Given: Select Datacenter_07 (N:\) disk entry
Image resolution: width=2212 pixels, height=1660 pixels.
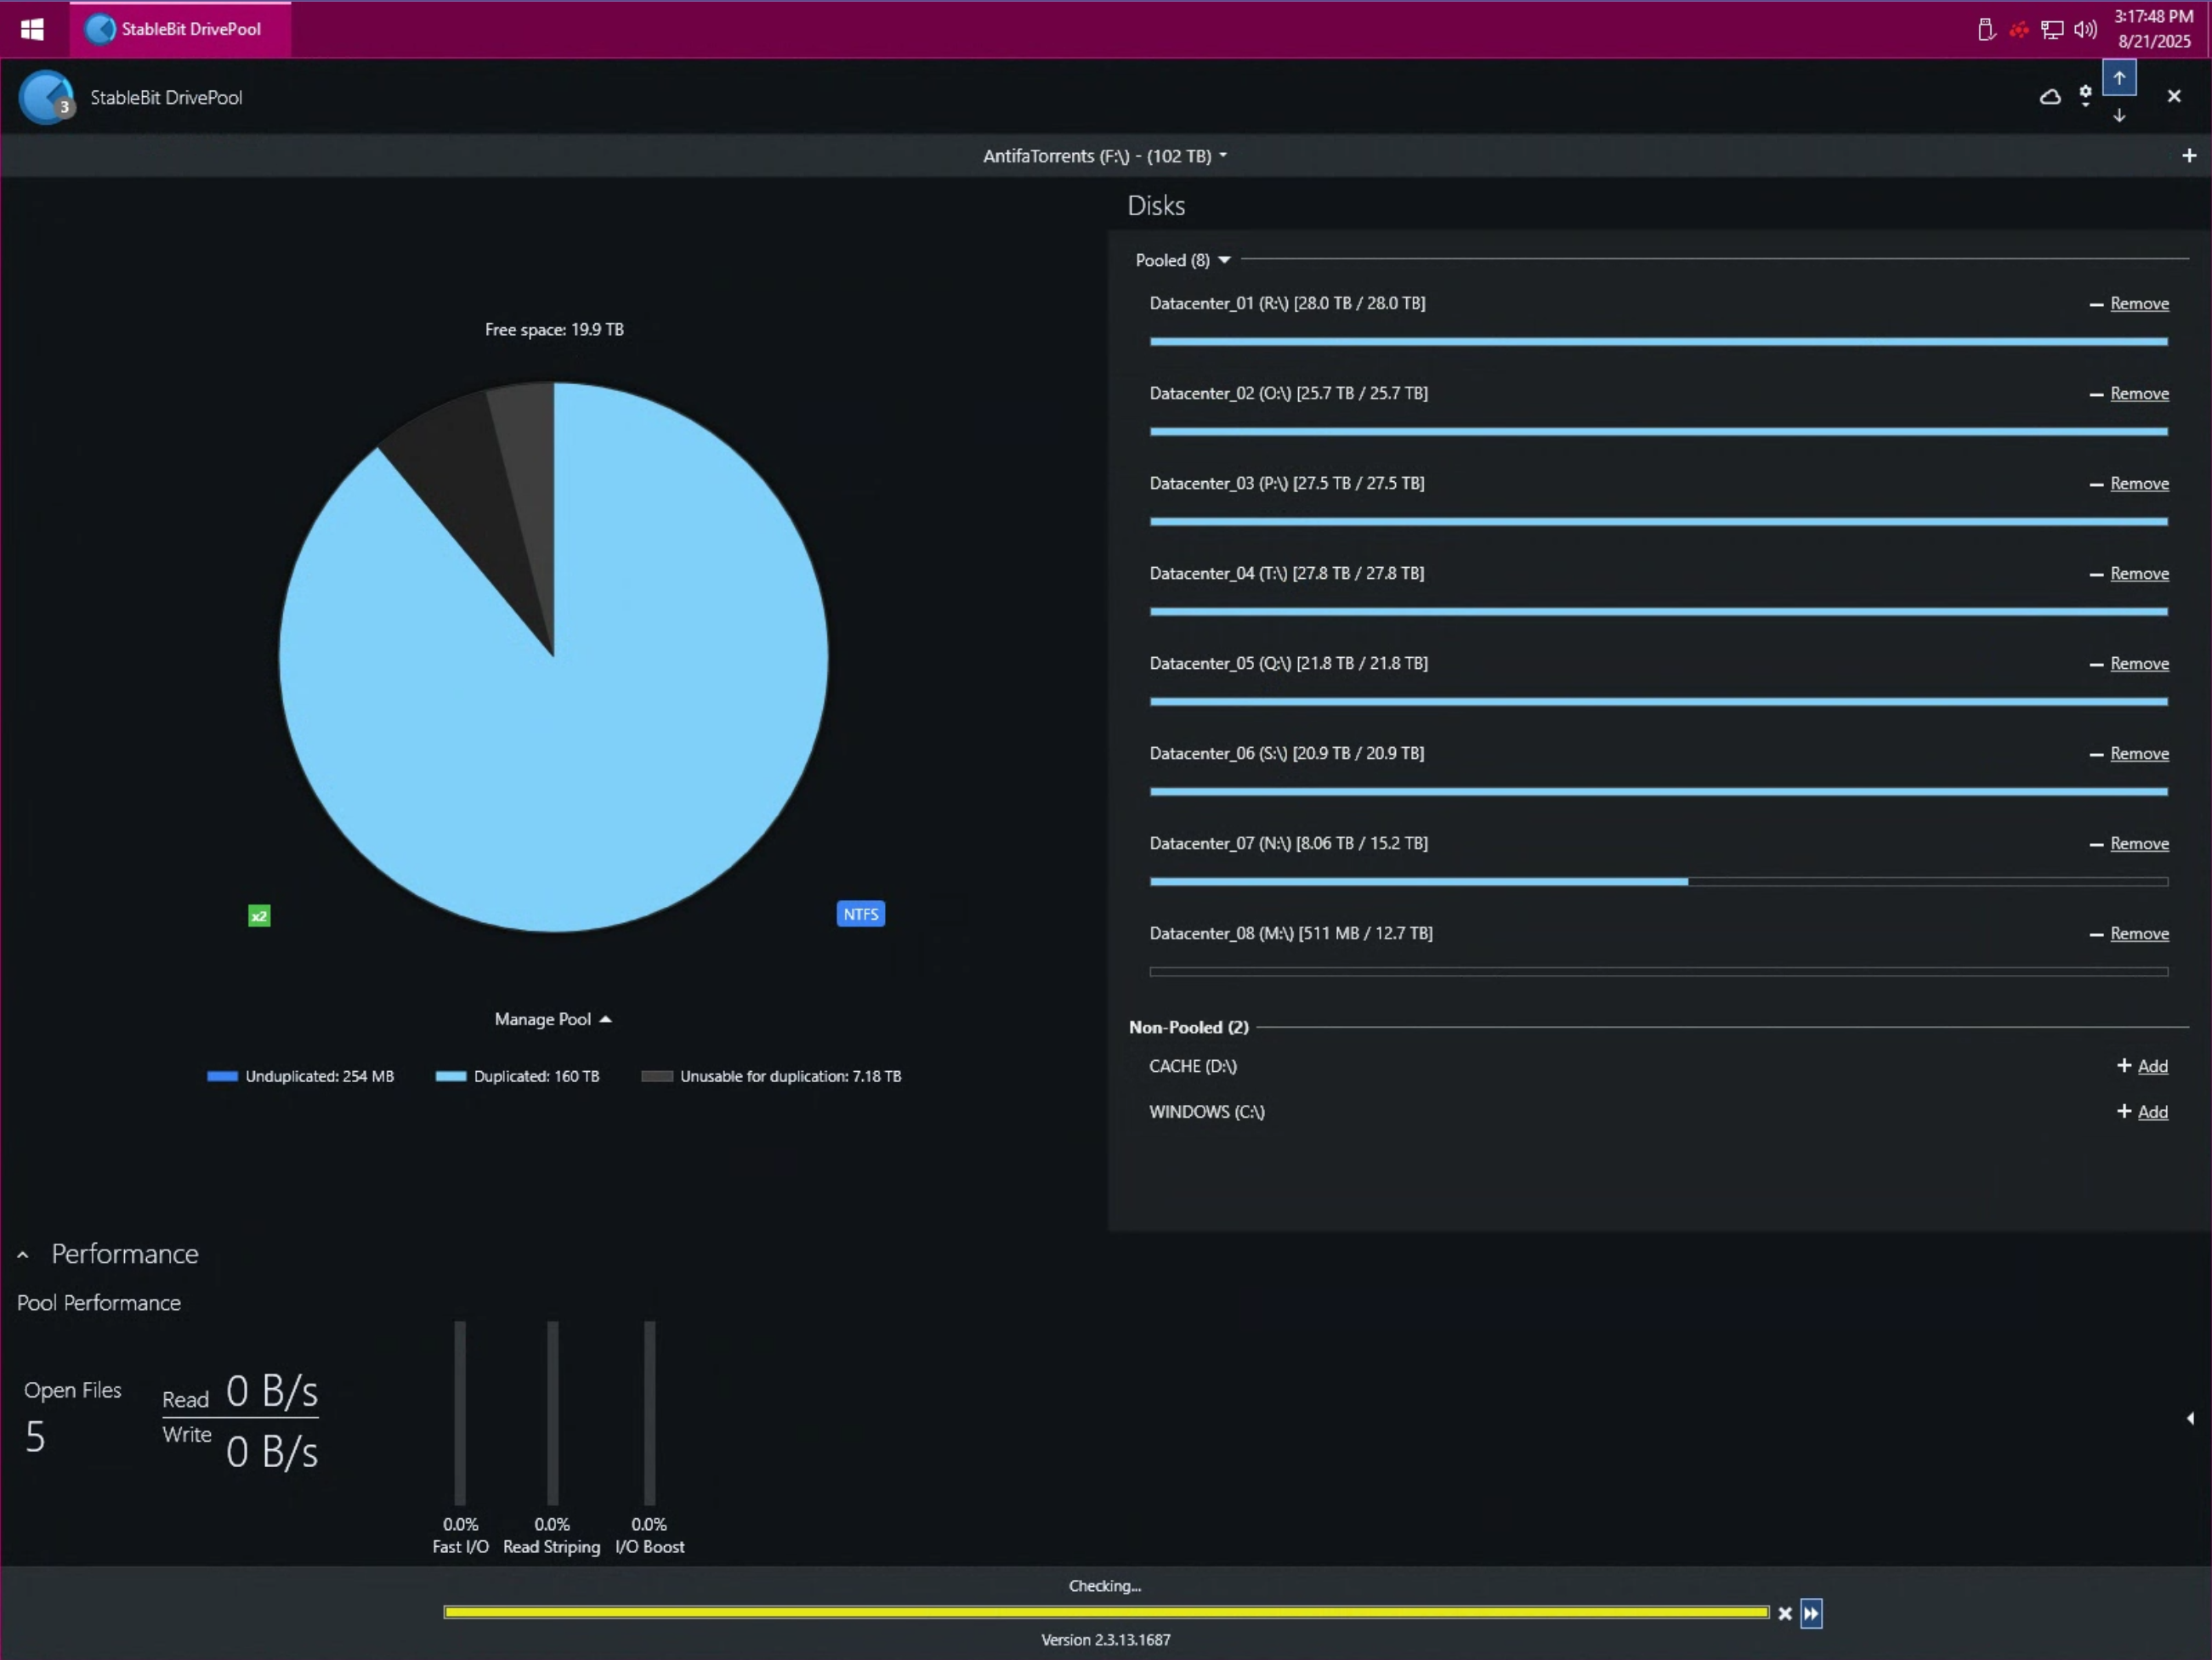Looking at the screenshot, I should point(1288,843).
